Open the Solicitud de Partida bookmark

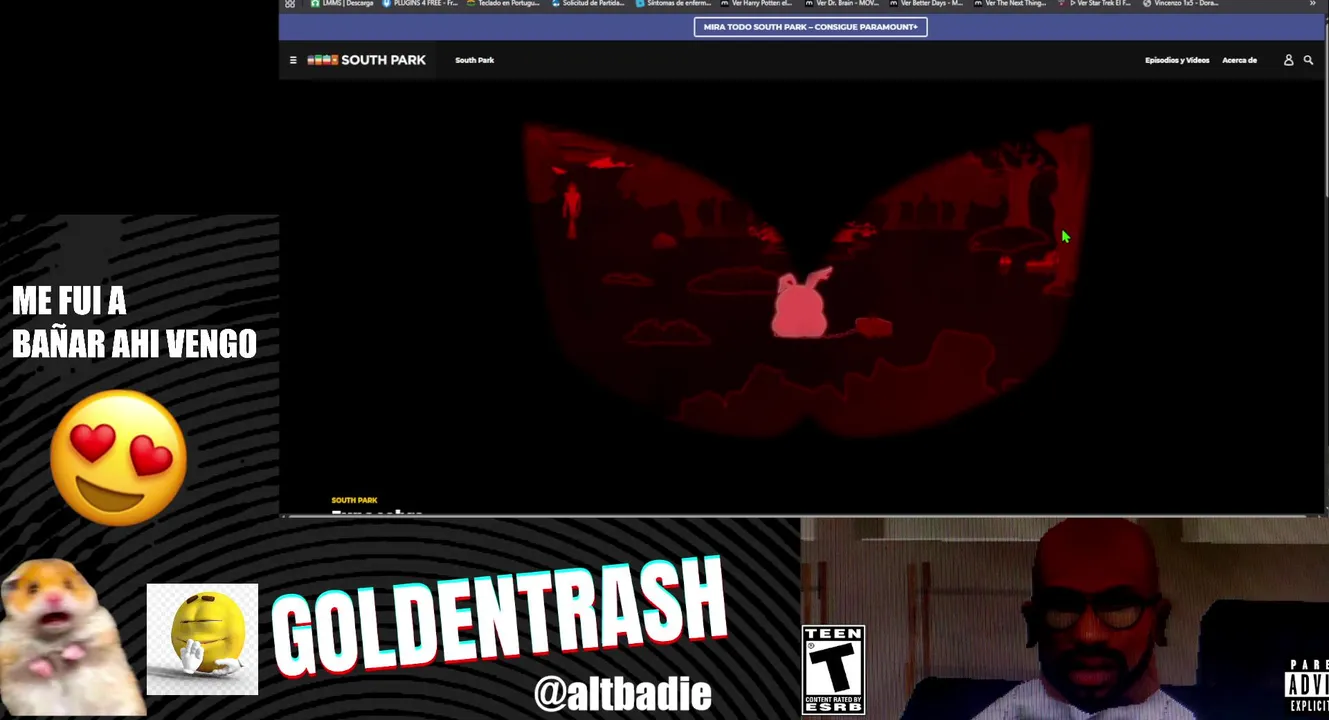588,4
